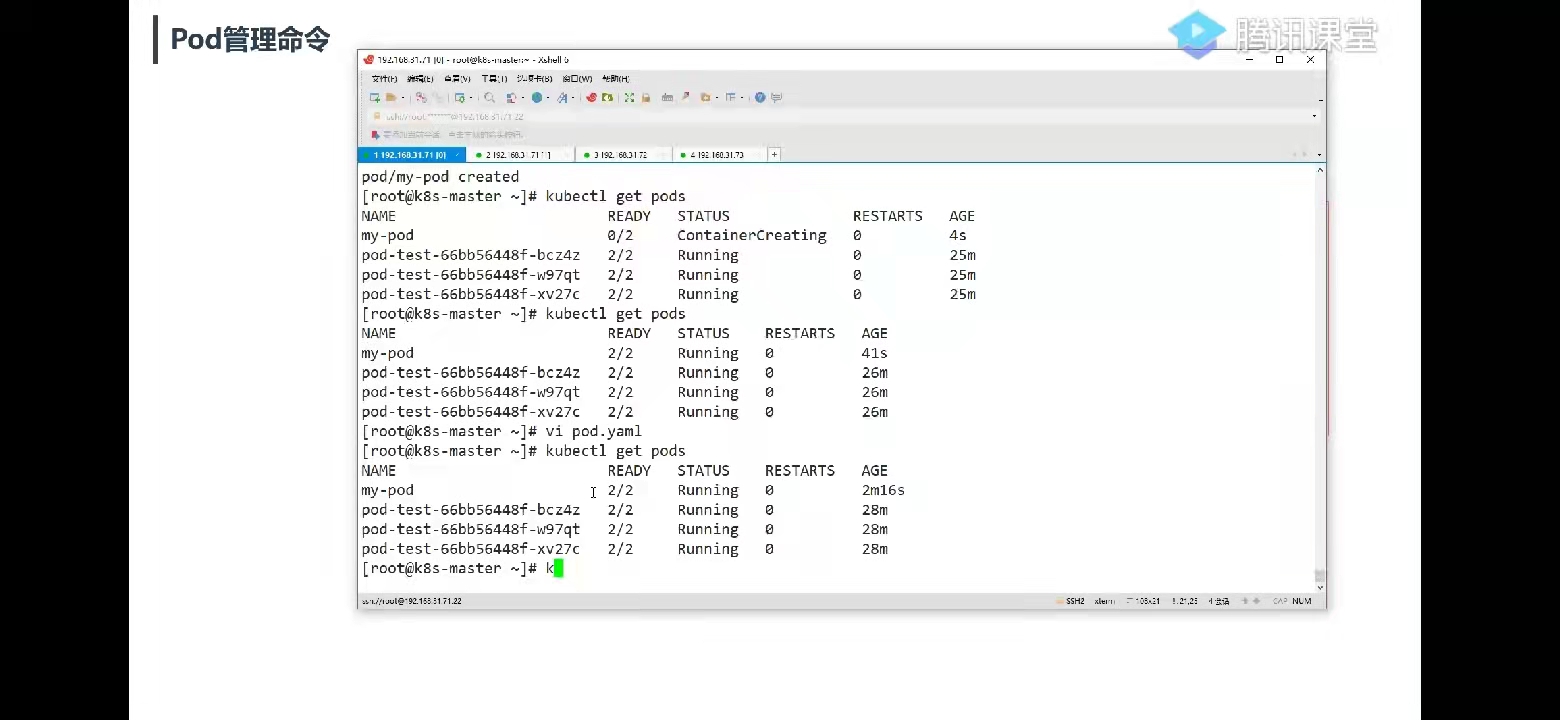Click the Copy icon in the toolbar

point(421,98)
